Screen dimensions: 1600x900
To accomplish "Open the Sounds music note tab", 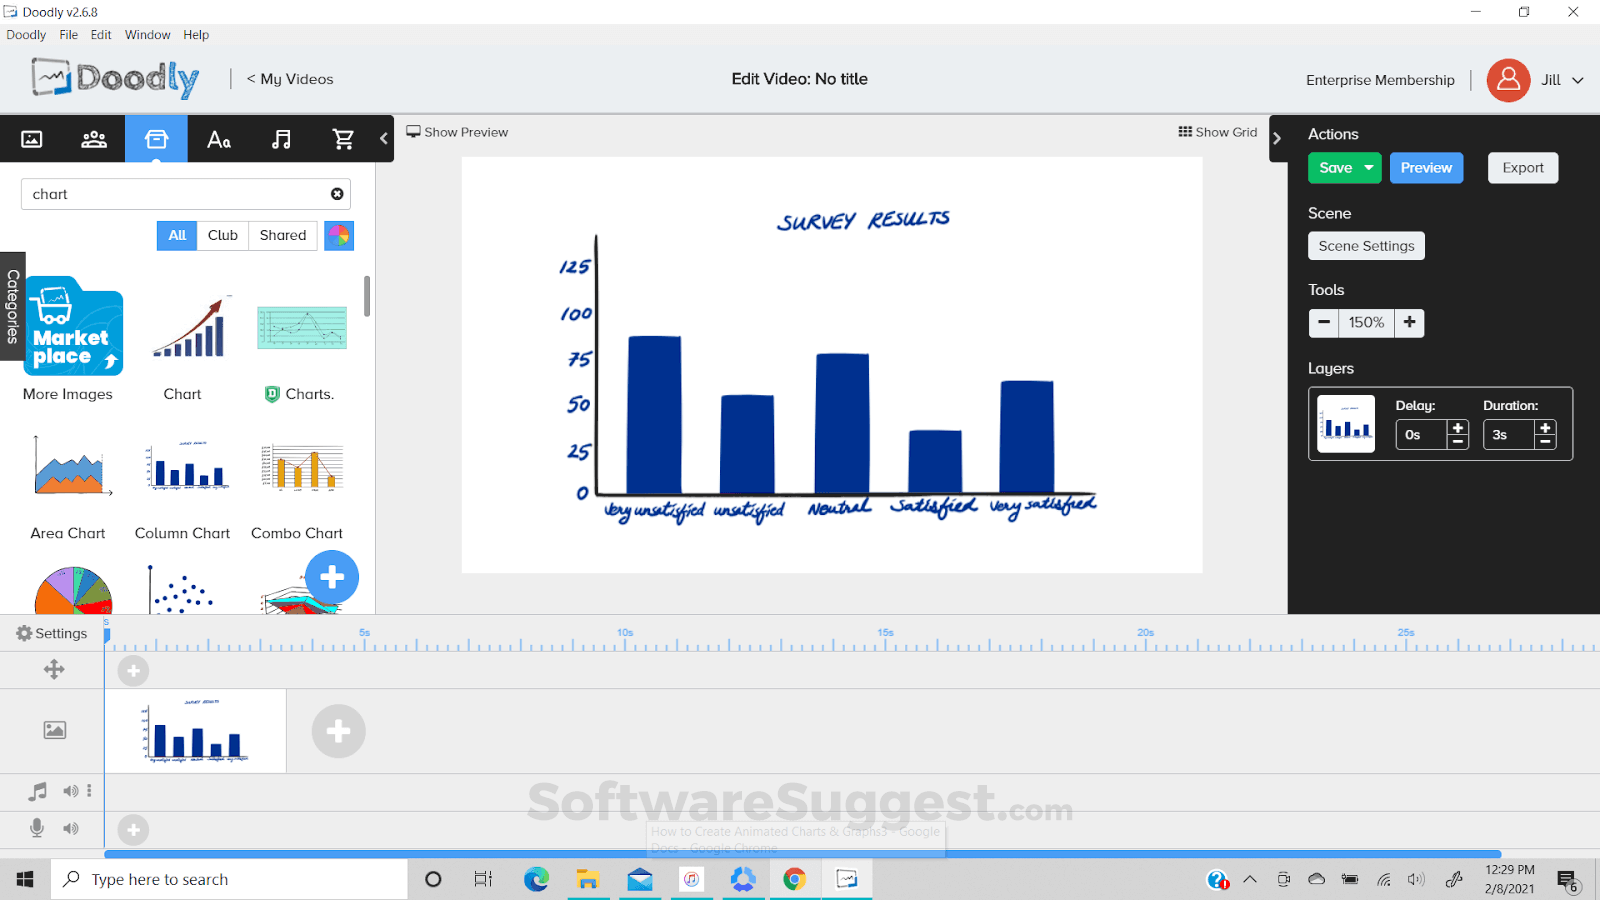I will tap(281, 139).
